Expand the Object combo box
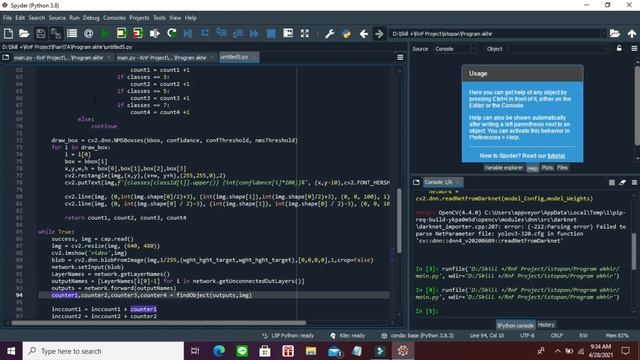 click(x=607, y=49)
